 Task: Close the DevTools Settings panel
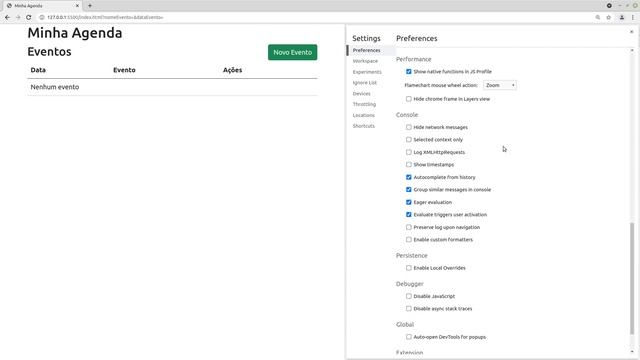(x=631, y=31)
